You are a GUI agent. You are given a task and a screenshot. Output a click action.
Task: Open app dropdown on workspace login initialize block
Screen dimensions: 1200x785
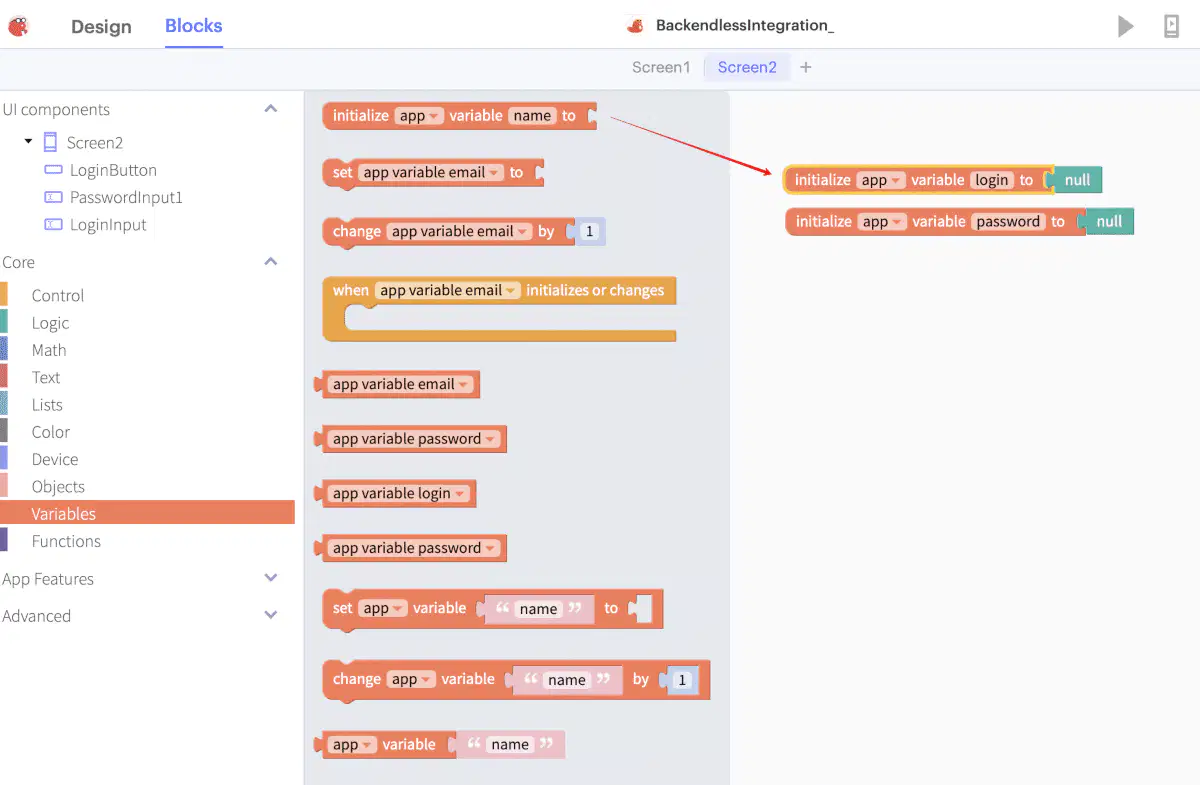pyautogui.click(x=881, y=180)
